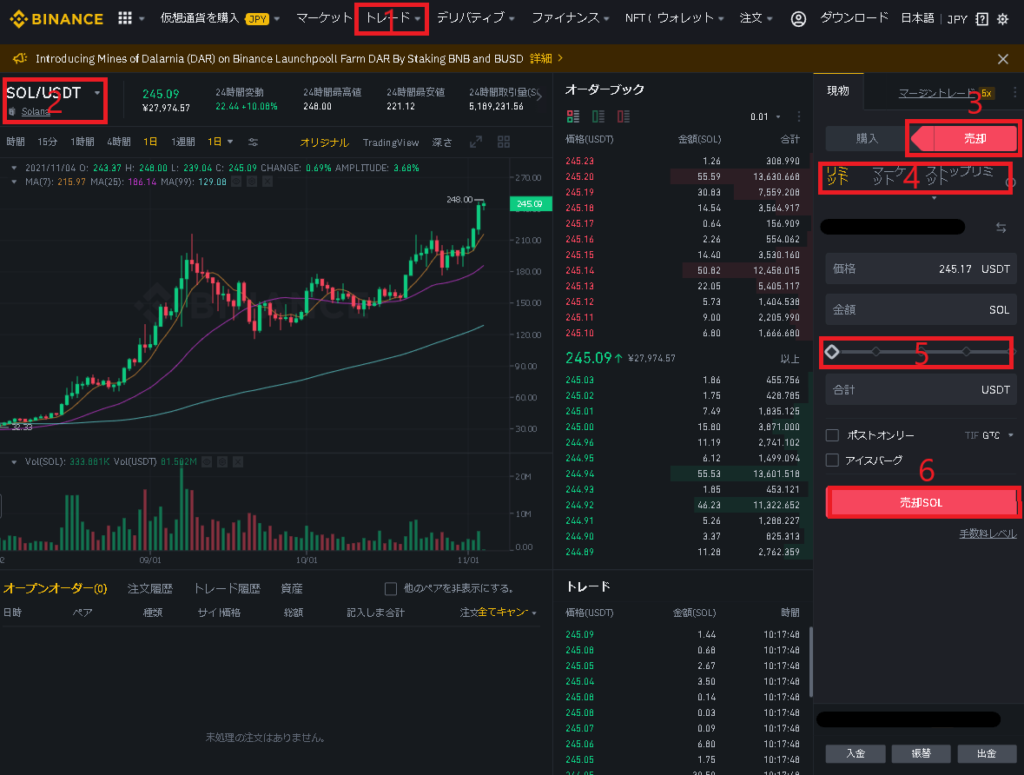The height and width of the screenshot is (775, 1024).
Task: Click the 売却SOL button
Action: coord(921,503)
